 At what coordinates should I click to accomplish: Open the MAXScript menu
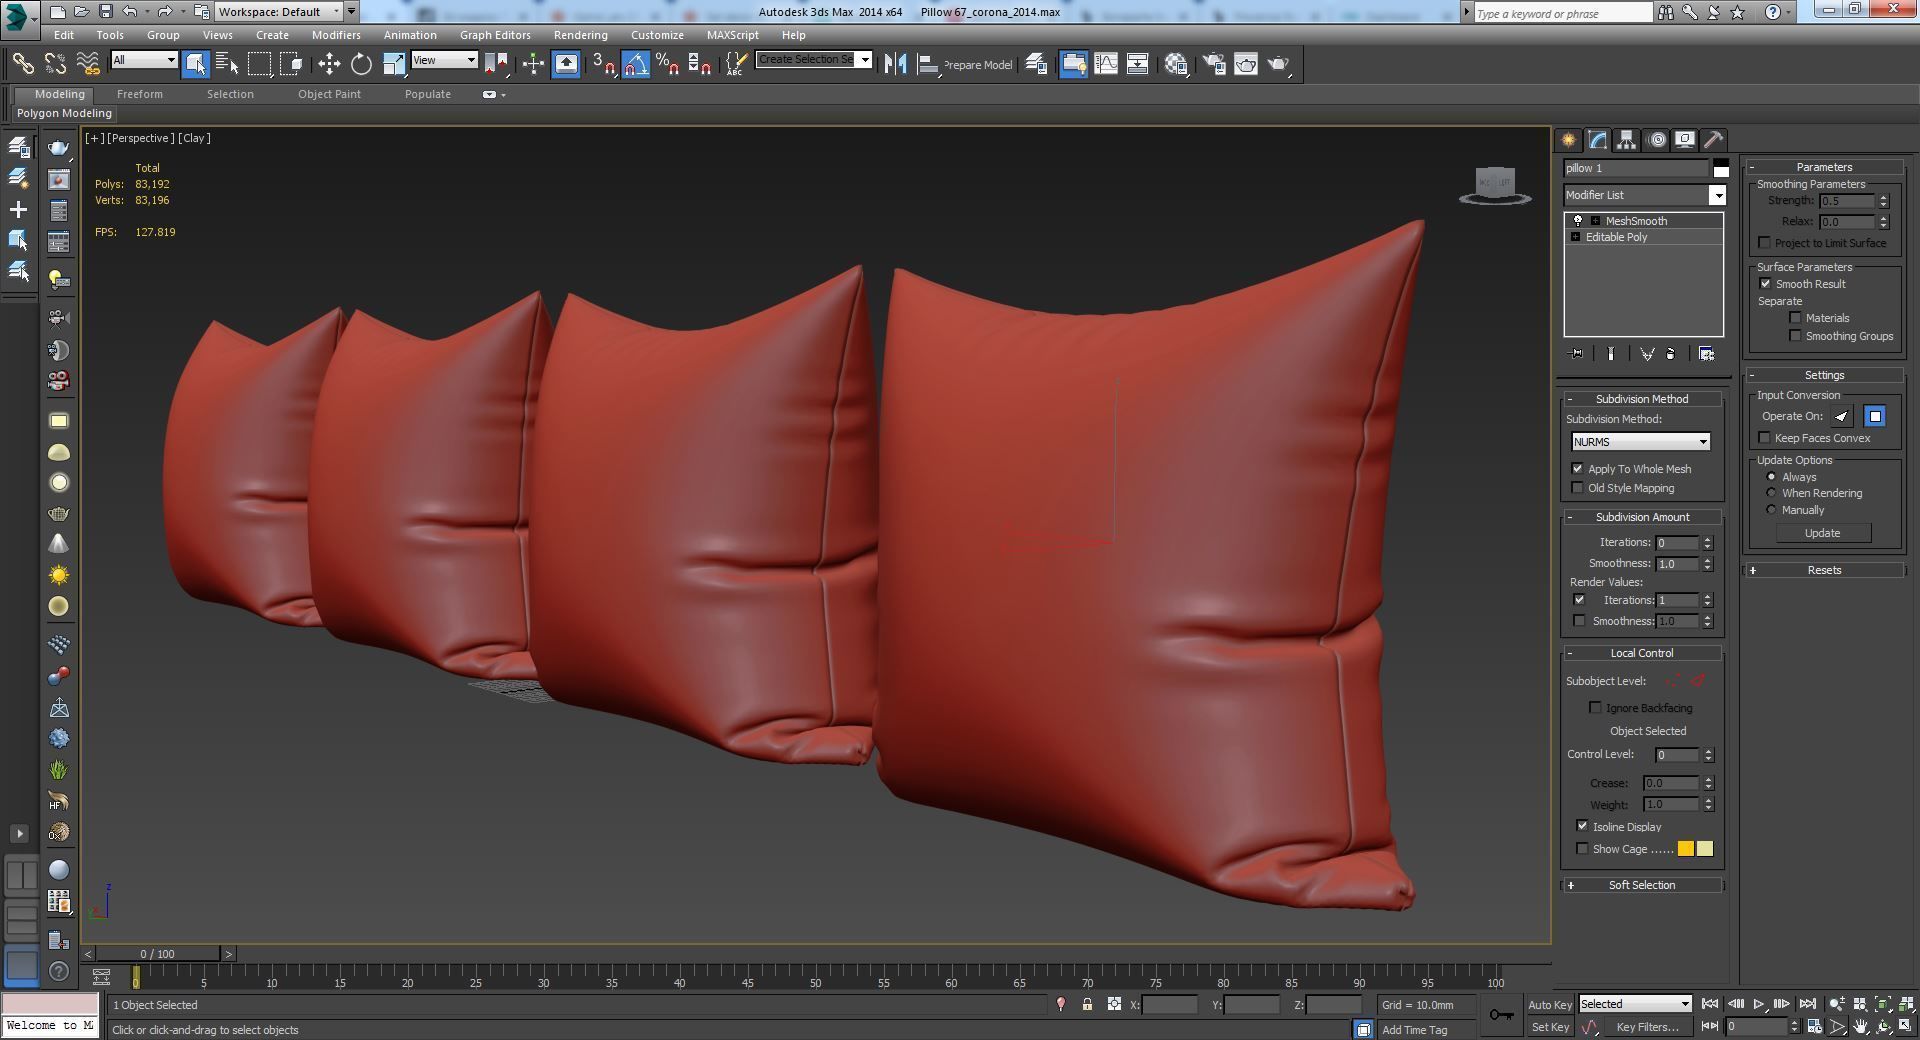(x=732, y=35)
